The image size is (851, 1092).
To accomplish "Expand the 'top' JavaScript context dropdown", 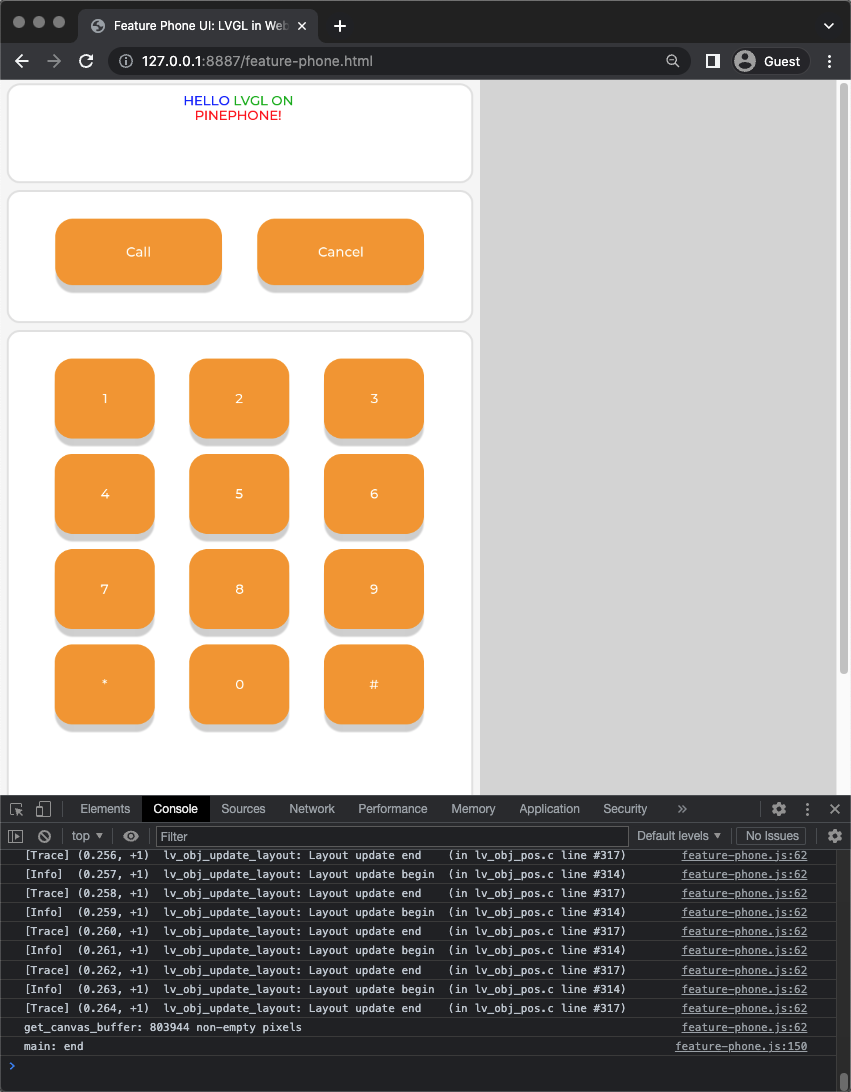I will 87,836.
